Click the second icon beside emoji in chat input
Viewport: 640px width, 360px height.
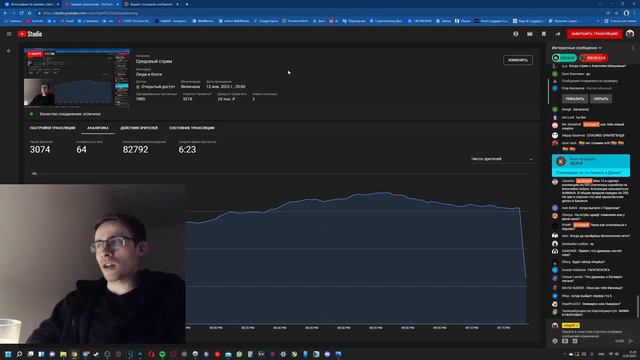point(565,341)
